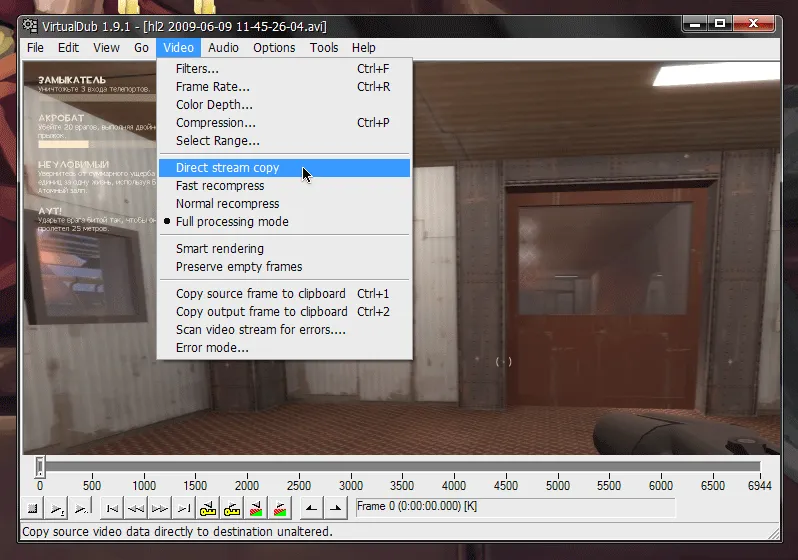
Task: Go to next keyframe with key icon
Action: (233, 508)
